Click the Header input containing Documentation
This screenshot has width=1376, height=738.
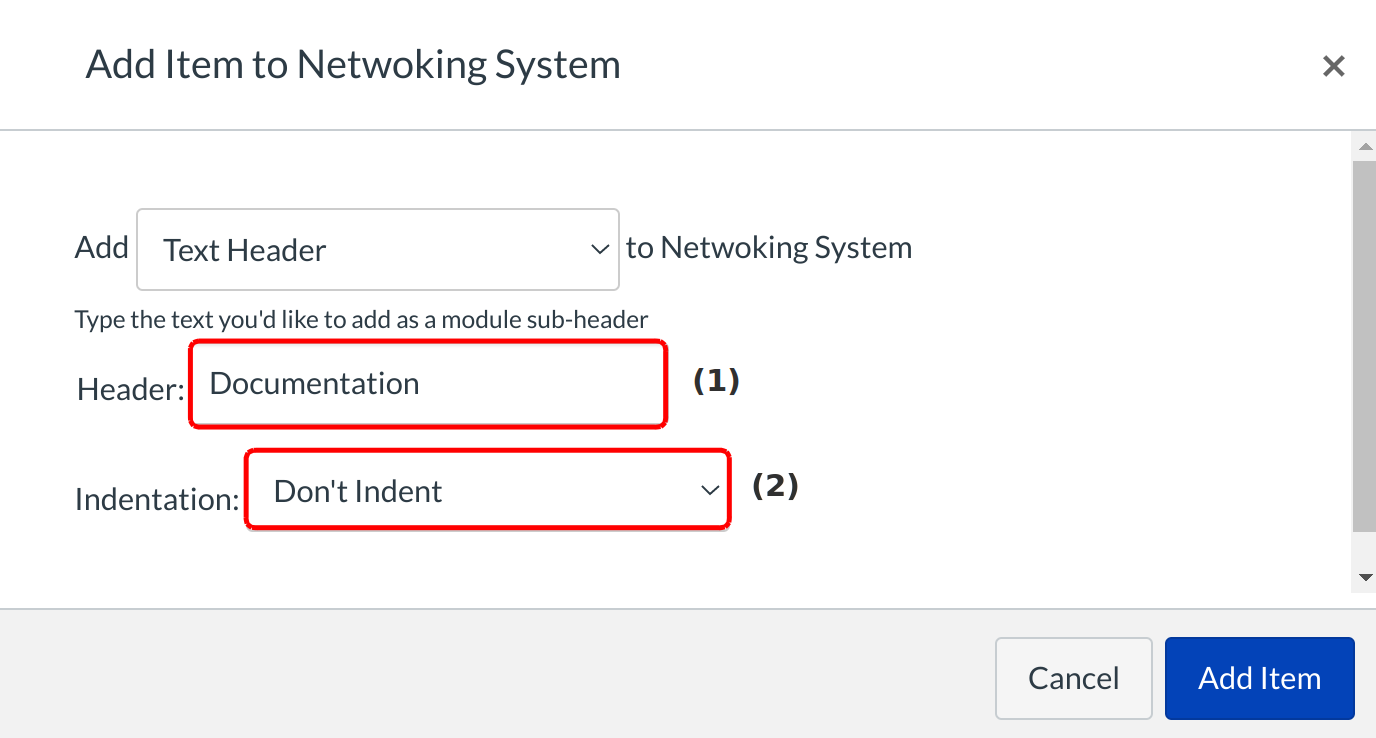pos(427,384)
